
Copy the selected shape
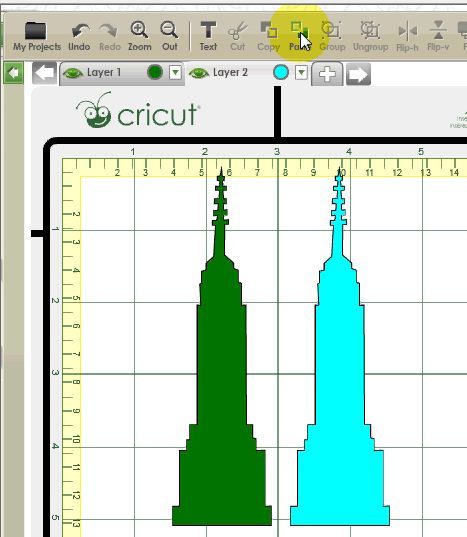point(269,36)
